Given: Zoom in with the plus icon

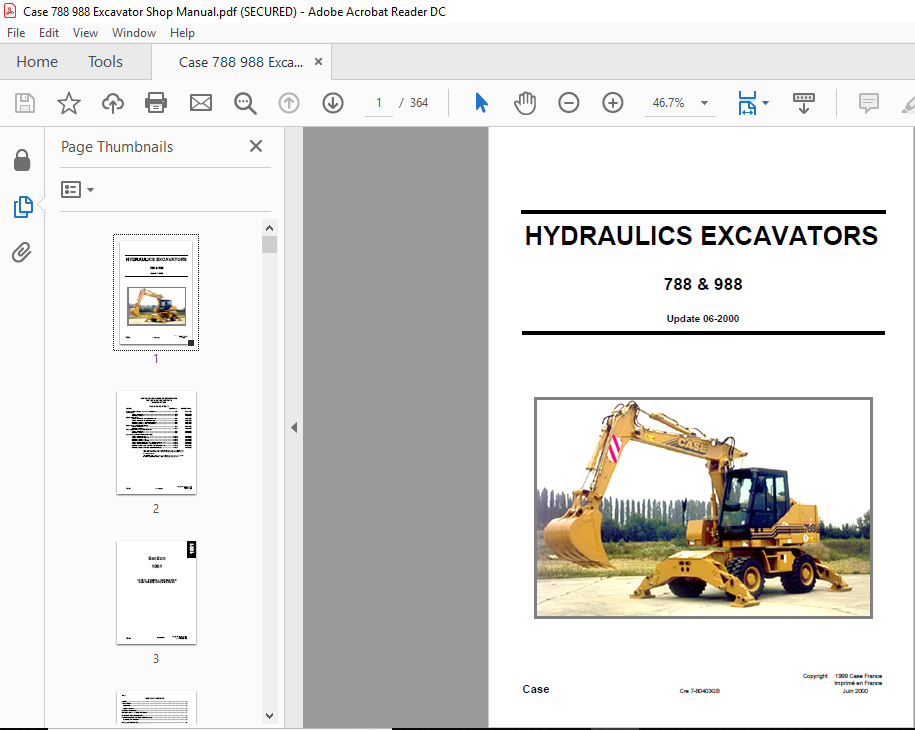Looking at the screenshot, I should pos(613,103).
